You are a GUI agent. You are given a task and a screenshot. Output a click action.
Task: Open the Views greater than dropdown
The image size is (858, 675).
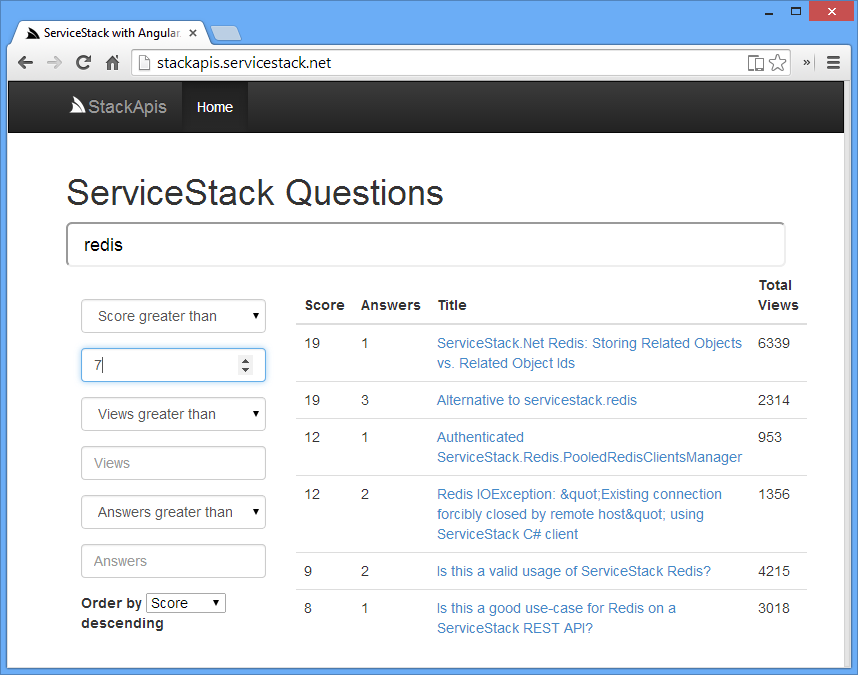(173, 414)
